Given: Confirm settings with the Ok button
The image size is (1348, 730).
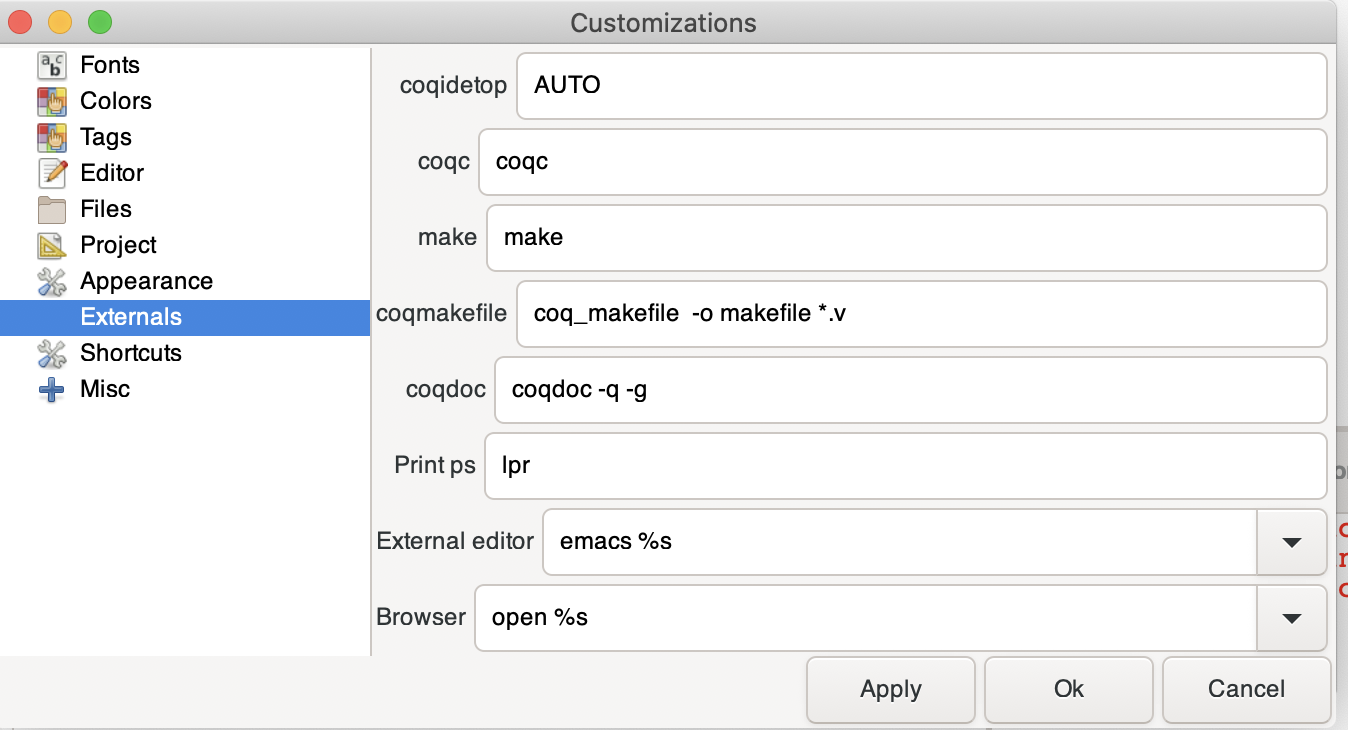Looking at the screenshot, I should pyautogui.click(x=1068, y=689).
